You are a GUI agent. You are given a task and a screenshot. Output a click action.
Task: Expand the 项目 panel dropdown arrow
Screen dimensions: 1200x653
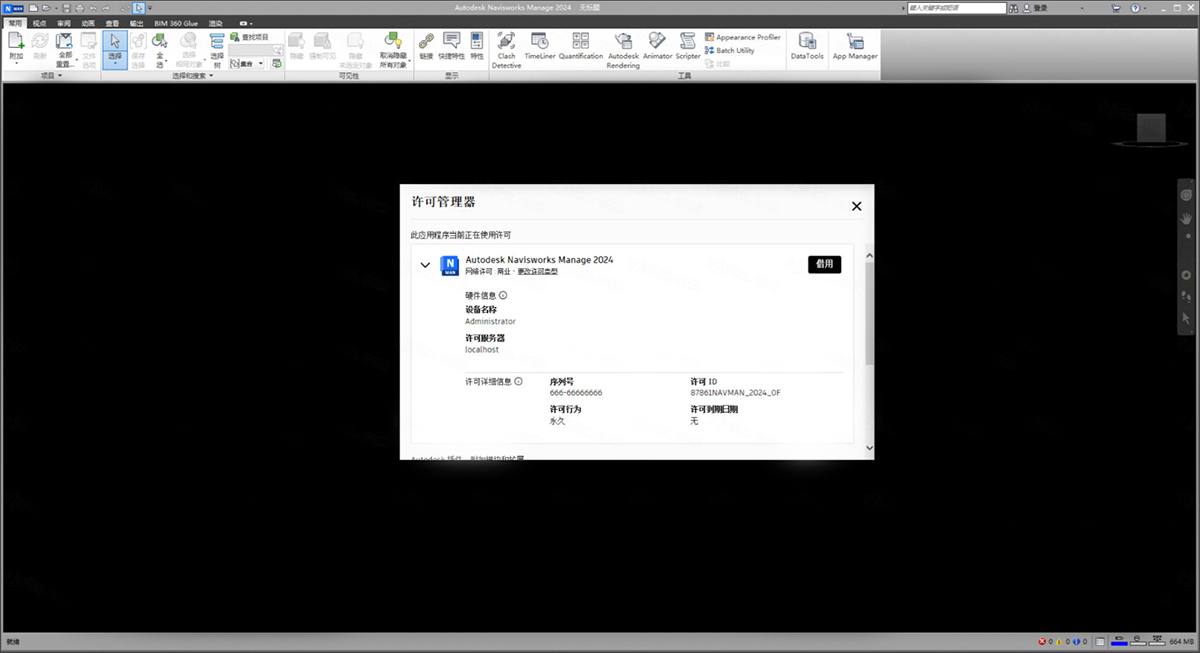(60, 76)
